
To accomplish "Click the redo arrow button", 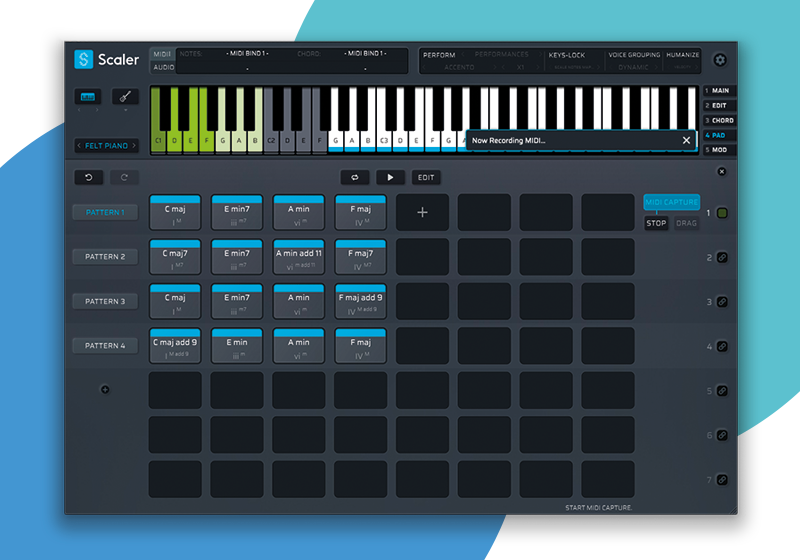I will coord(124,177).
